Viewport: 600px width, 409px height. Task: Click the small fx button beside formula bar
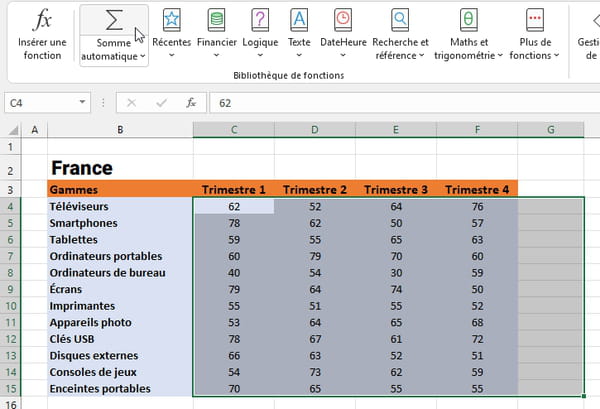click(191, 103)
